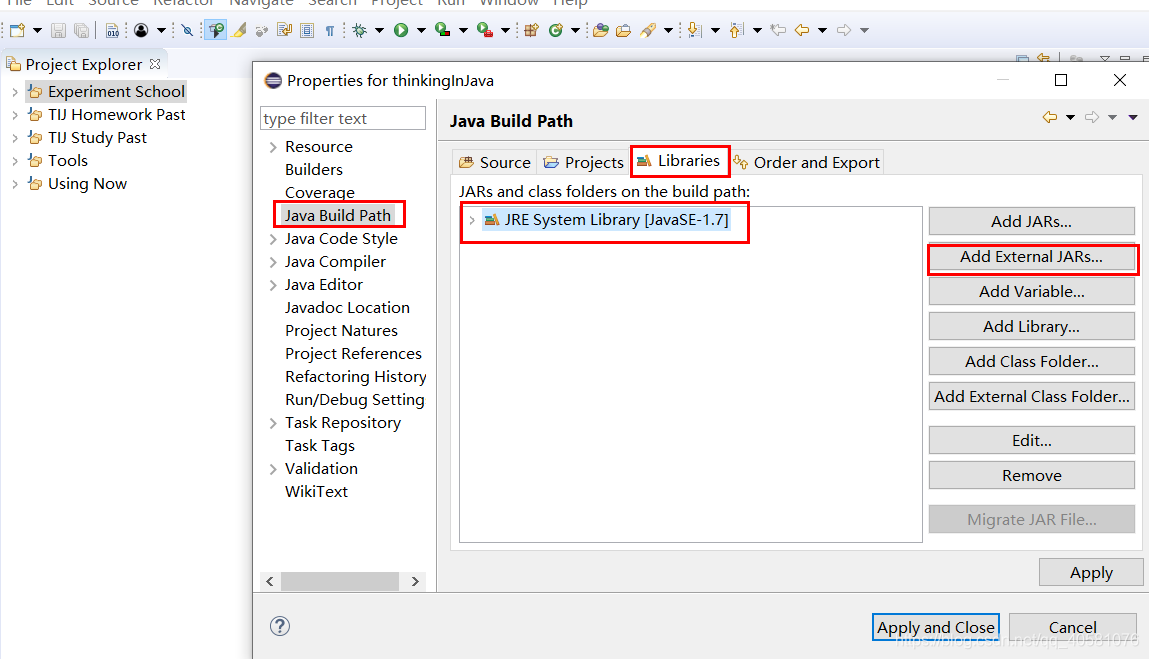Click the Add Library... button
This screenshot has width=1149, height=659.
tap(1031, 326)
